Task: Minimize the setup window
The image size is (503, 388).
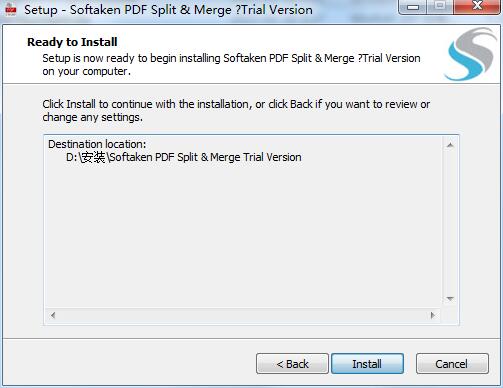Action: 413,7
